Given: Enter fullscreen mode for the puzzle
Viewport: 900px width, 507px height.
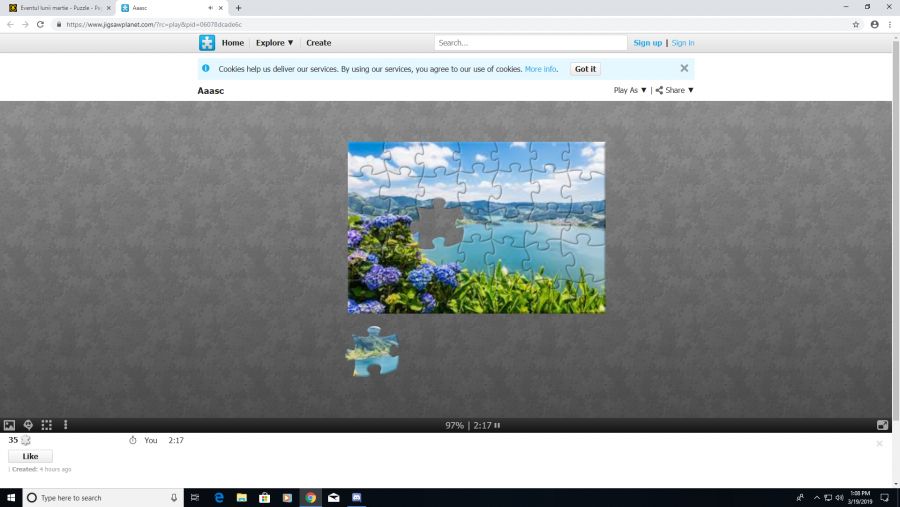Looking at the screenshot, I should click(x=883, y=425).
